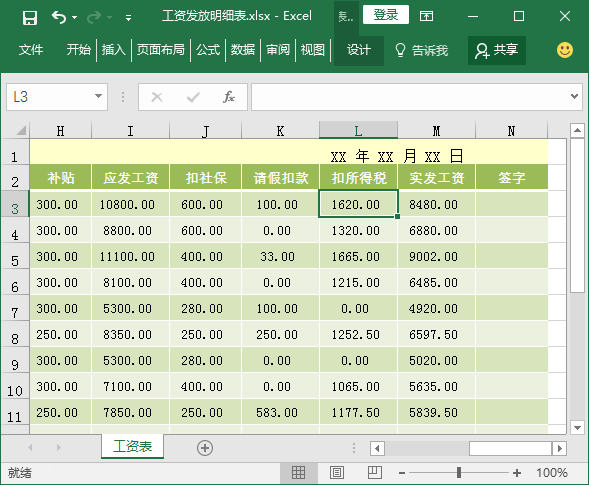This screenshot has width=589, height=485.
Task: Open the 数据 ribbon tab
Action: [243, 50]
